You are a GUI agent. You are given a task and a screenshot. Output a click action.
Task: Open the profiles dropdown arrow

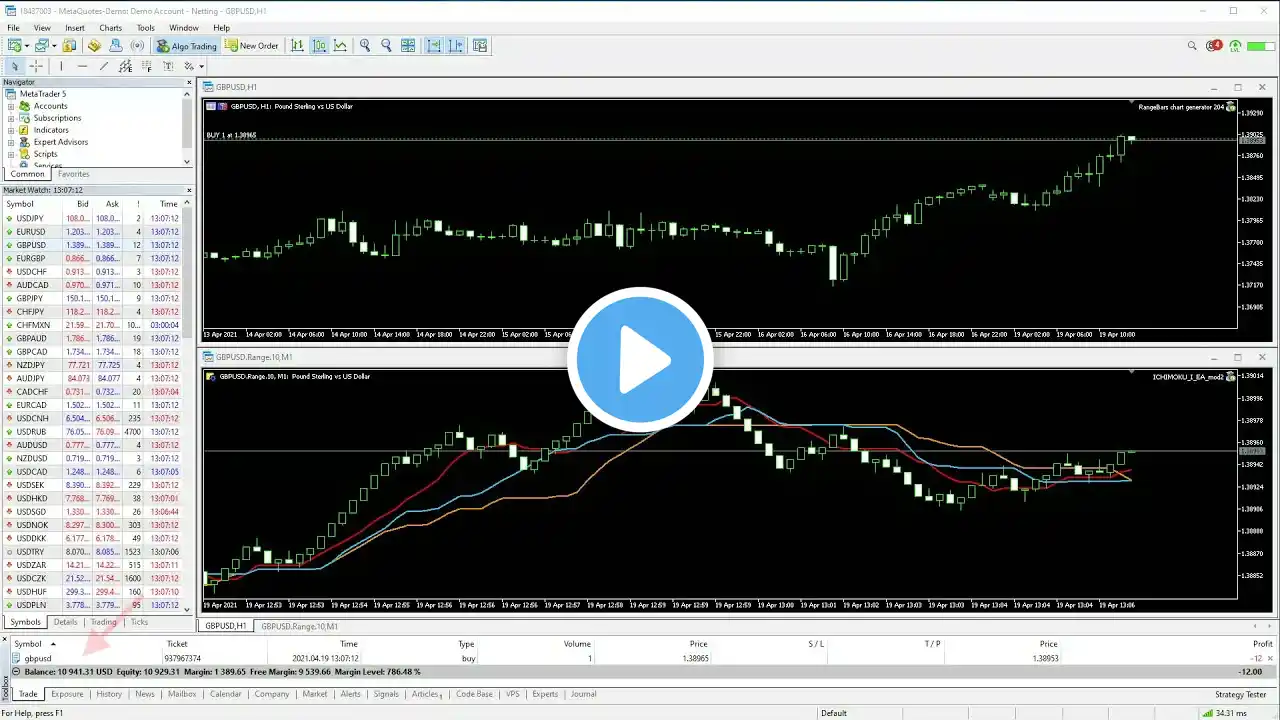(53, 46)
